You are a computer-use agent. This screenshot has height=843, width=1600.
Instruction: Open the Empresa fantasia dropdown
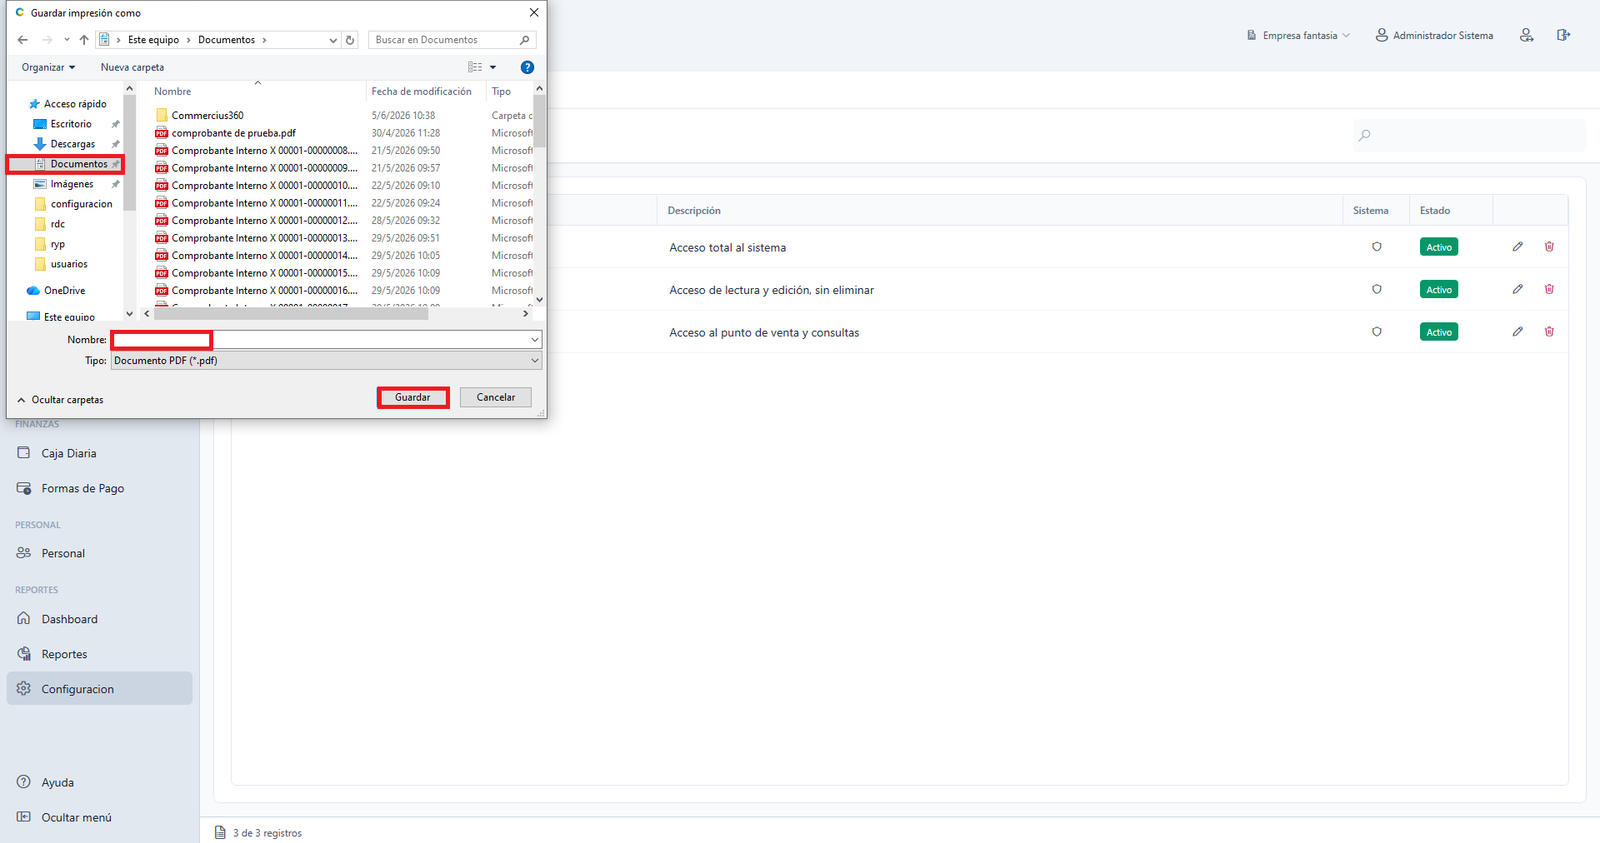[1298, 35]
